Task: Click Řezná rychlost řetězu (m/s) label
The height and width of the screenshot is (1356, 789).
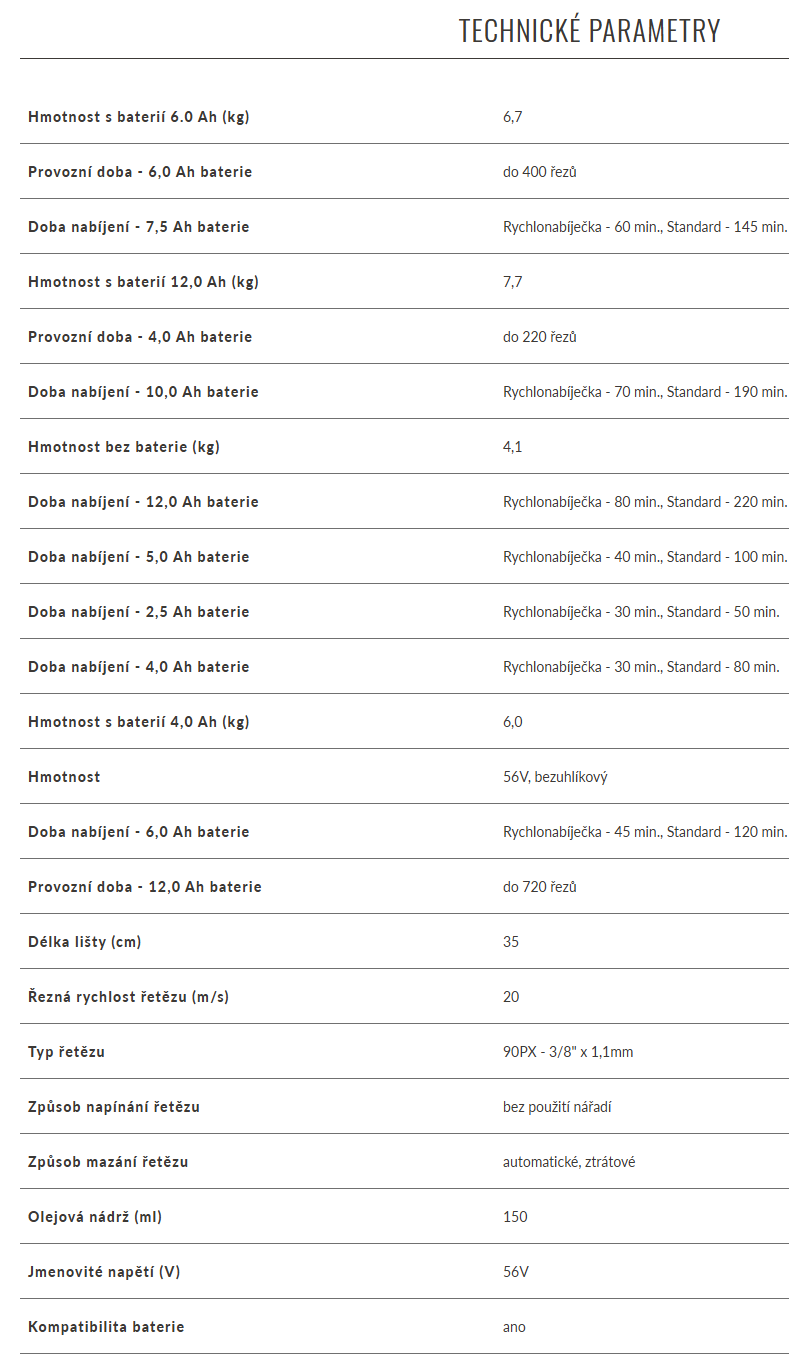Action: tap(128, 997)
